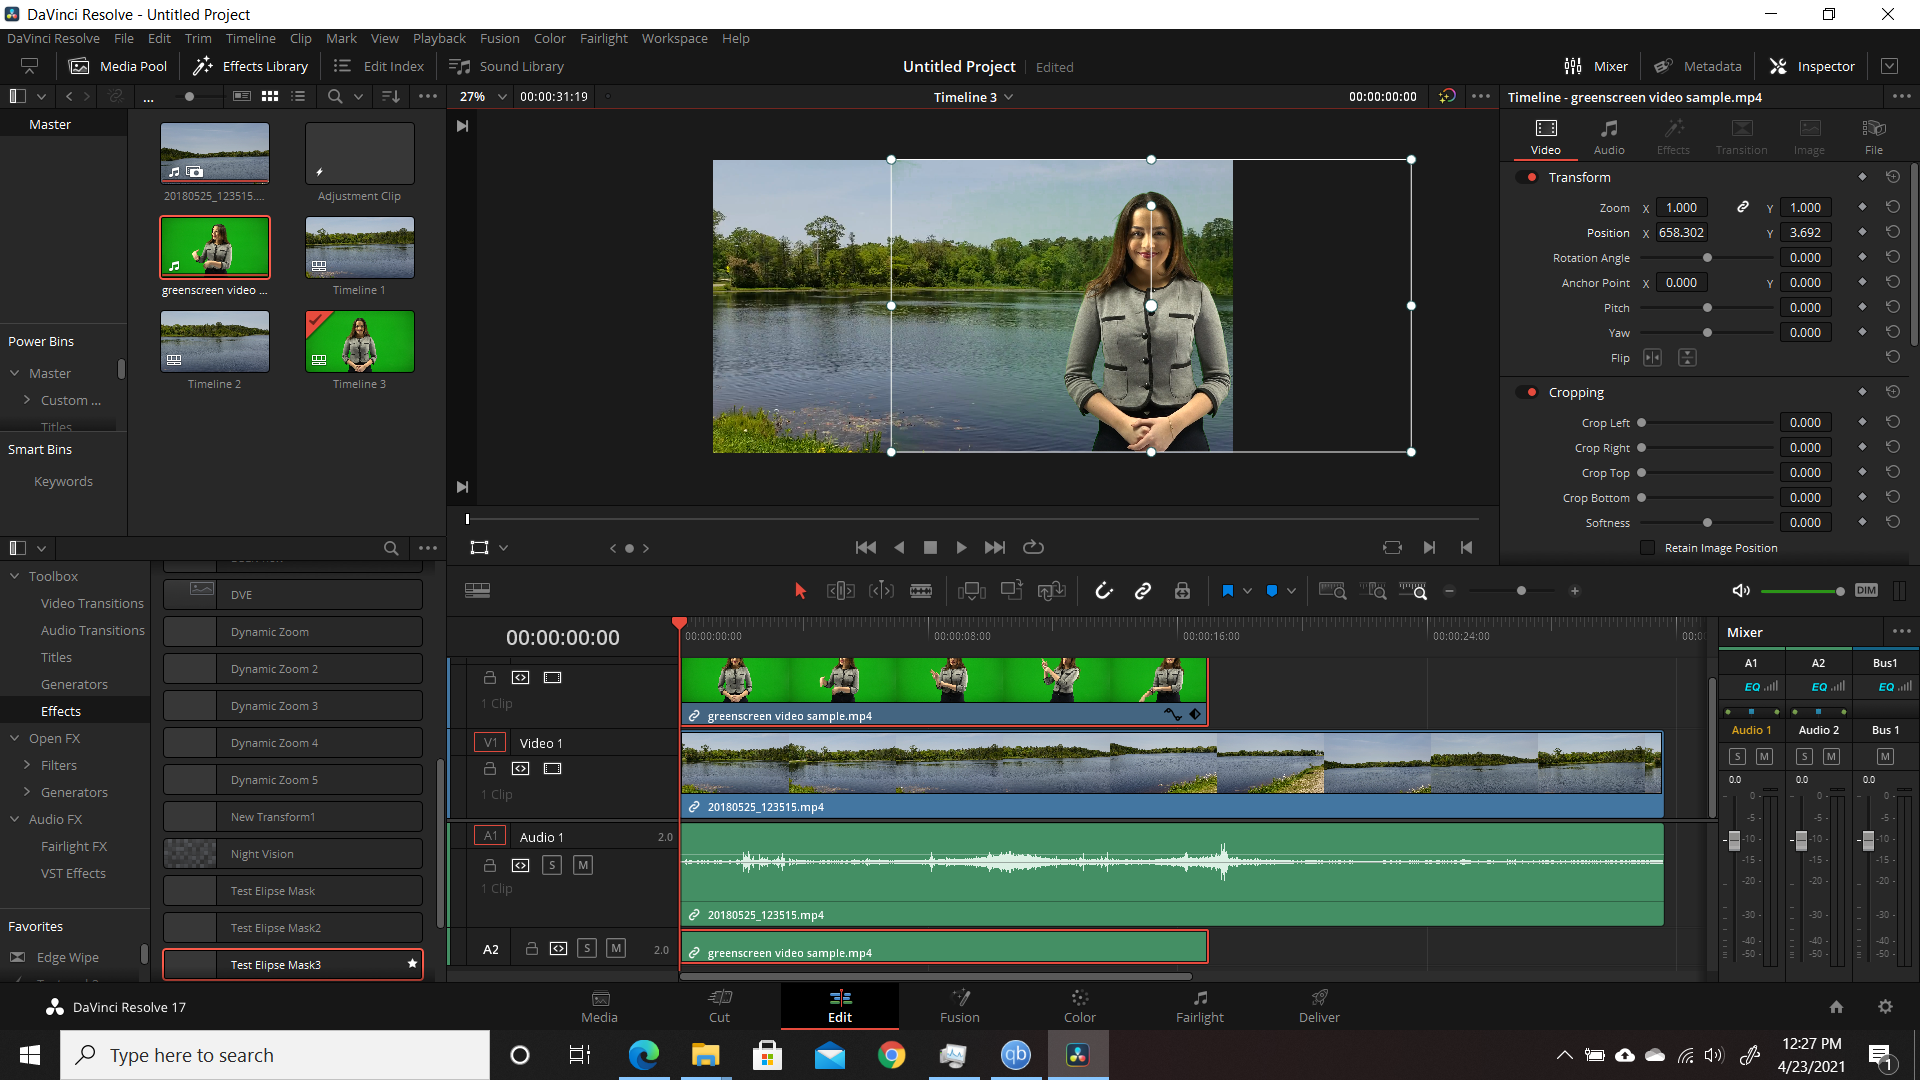Screen dimensions: 1920x1080
Task: Open the Fusion menu
Action: pyautogui.click(x=499, y=38)
